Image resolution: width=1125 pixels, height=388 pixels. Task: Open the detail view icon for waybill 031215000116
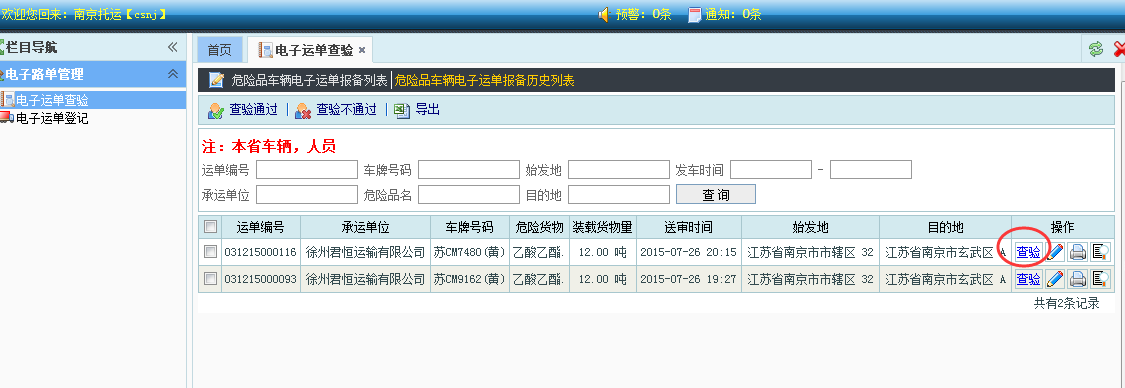pos(1101,252)
